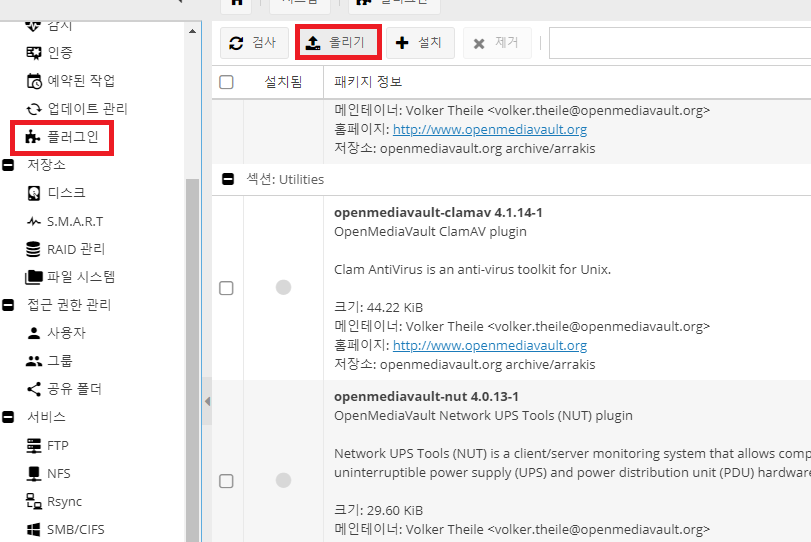The image size is (811, 542).
Task: Click the Rsync service icon
Action: click(34, 501)
